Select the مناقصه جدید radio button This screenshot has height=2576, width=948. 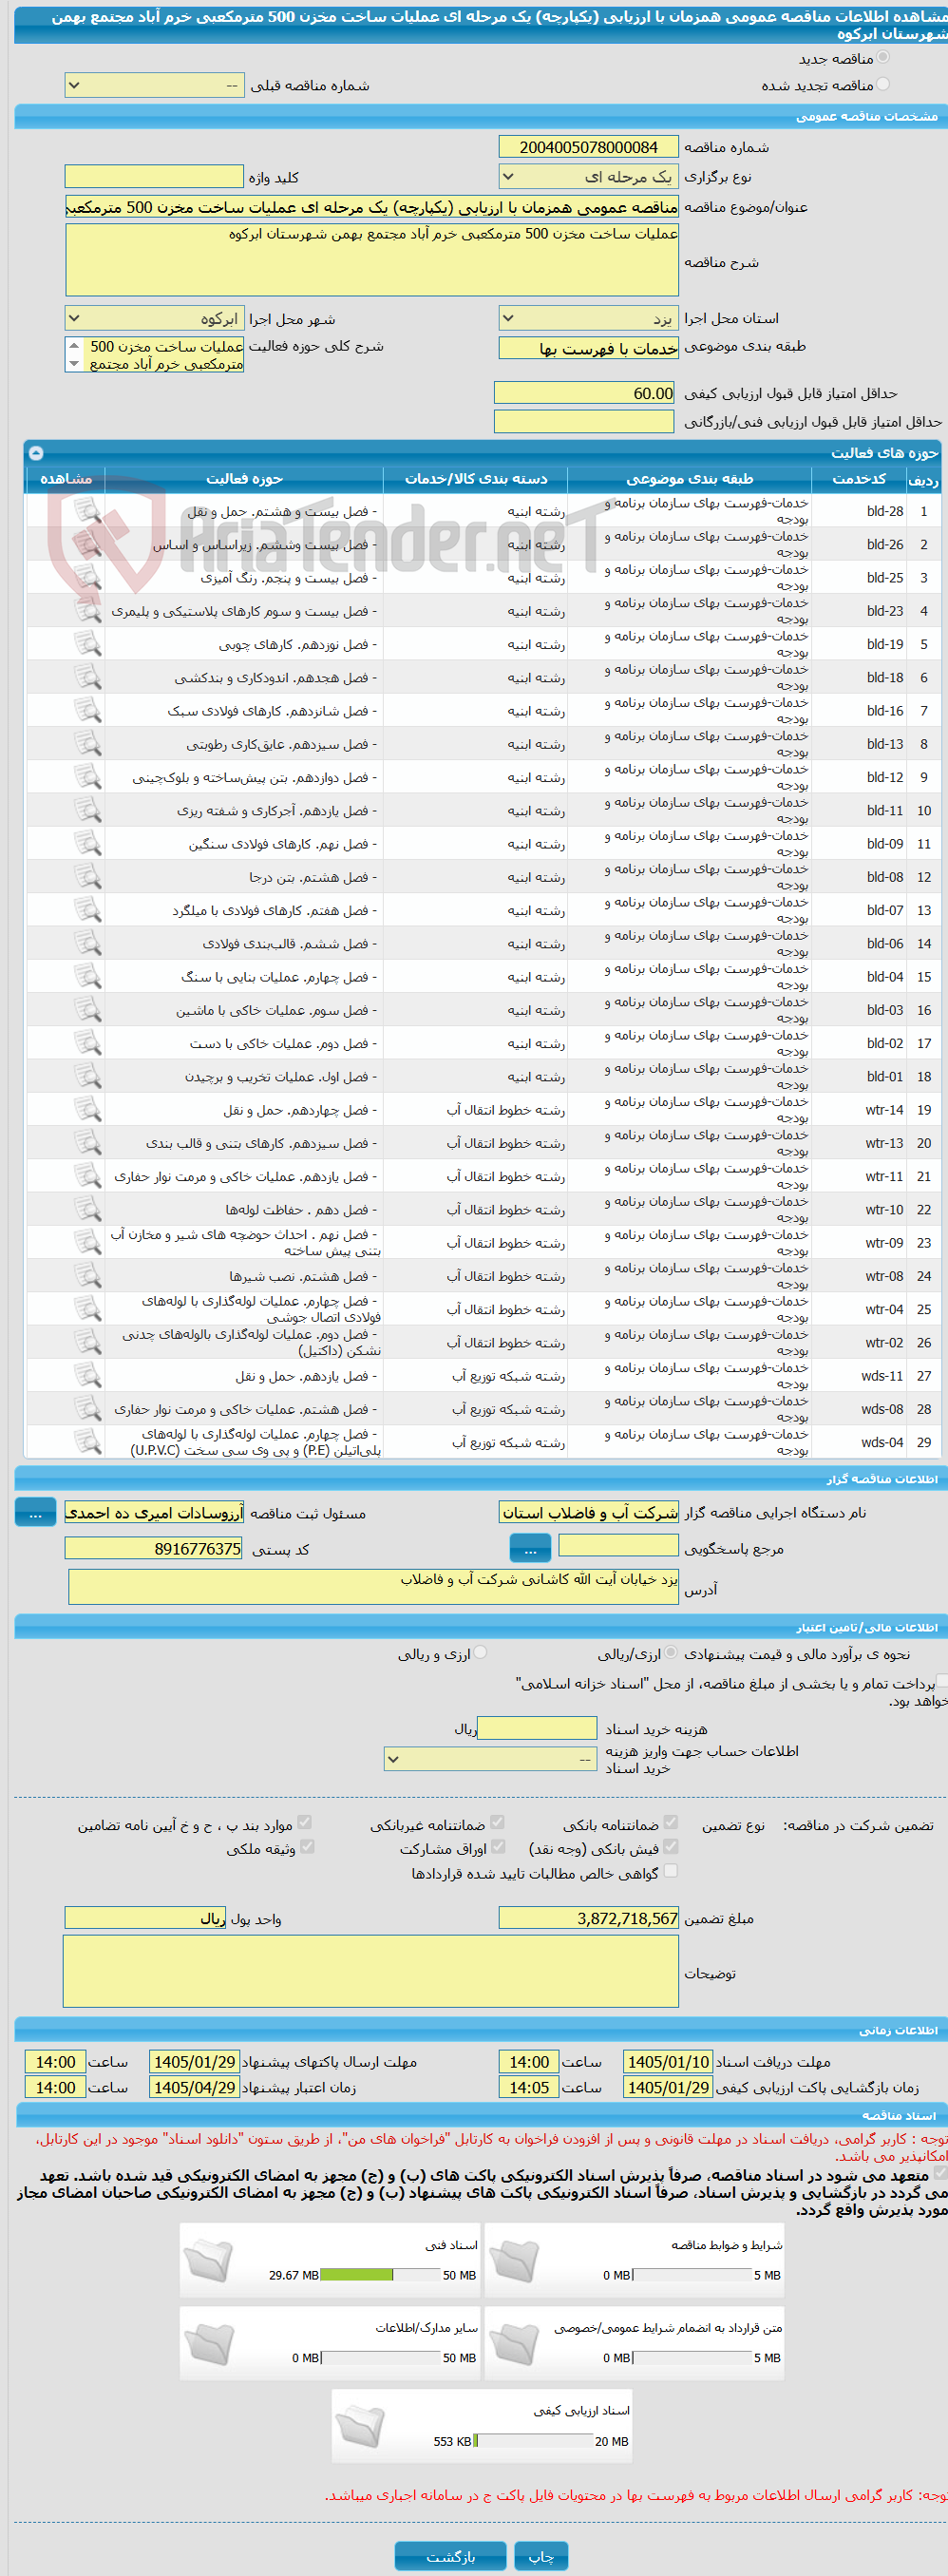click(x=882, y=58)
